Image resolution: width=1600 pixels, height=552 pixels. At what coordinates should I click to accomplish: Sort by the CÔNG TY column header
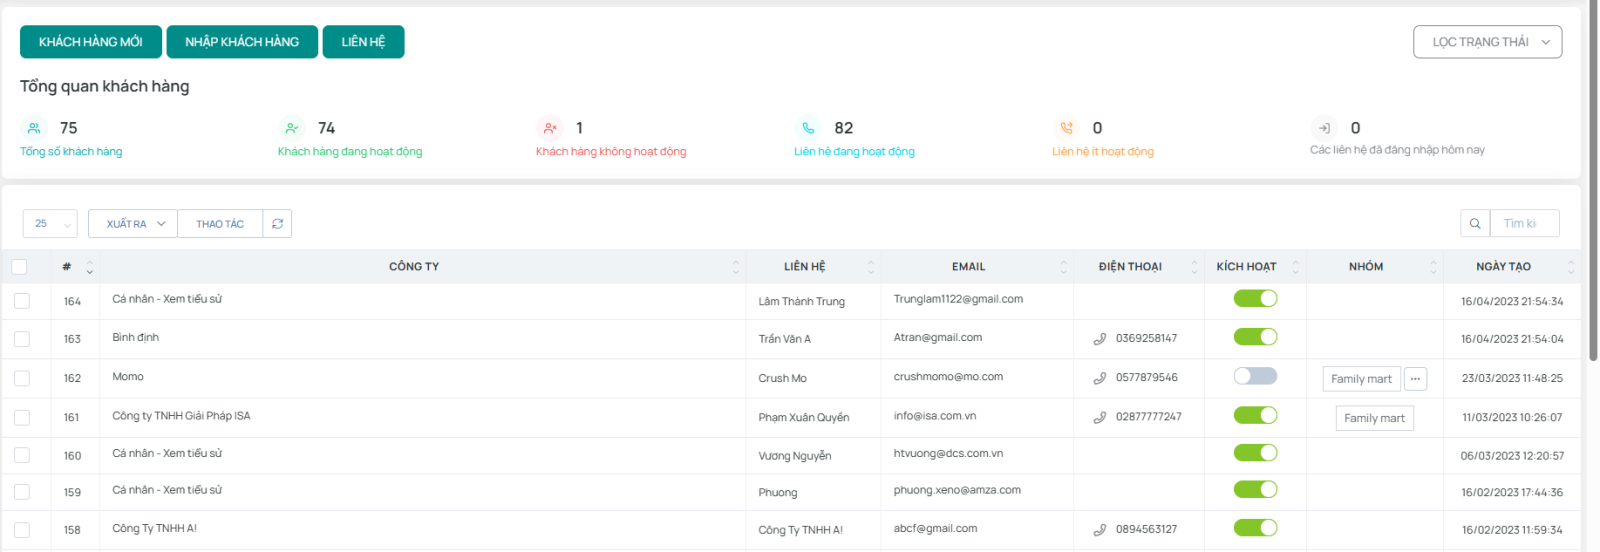tap(414, 267)
